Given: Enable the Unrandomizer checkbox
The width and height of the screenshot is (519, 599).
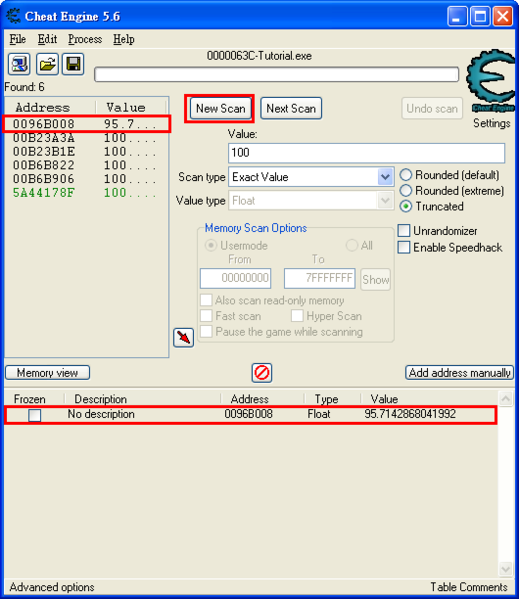Looking at the screenshot, I should [404, 231].
